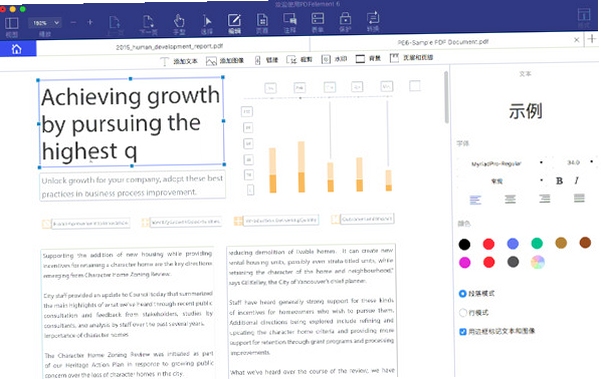
Task: Switch to PE6-Sample PDF Document.pdf tab
Action: point(443,42)
